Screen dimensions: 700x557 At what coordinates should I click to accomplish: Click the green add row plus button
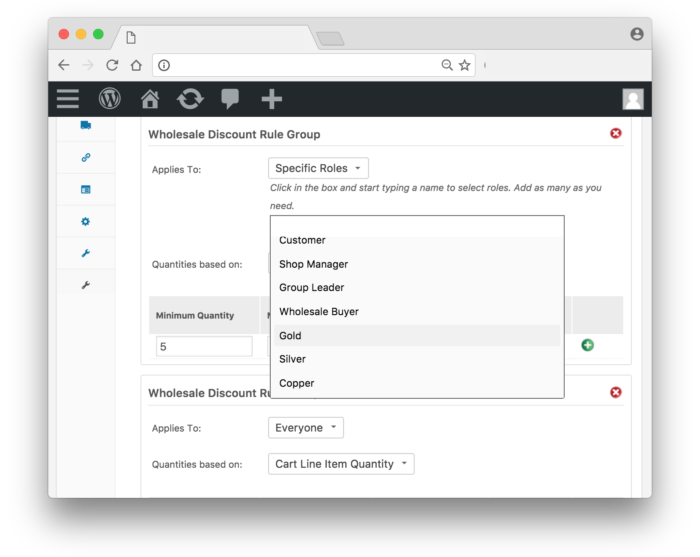coord(587,345)
